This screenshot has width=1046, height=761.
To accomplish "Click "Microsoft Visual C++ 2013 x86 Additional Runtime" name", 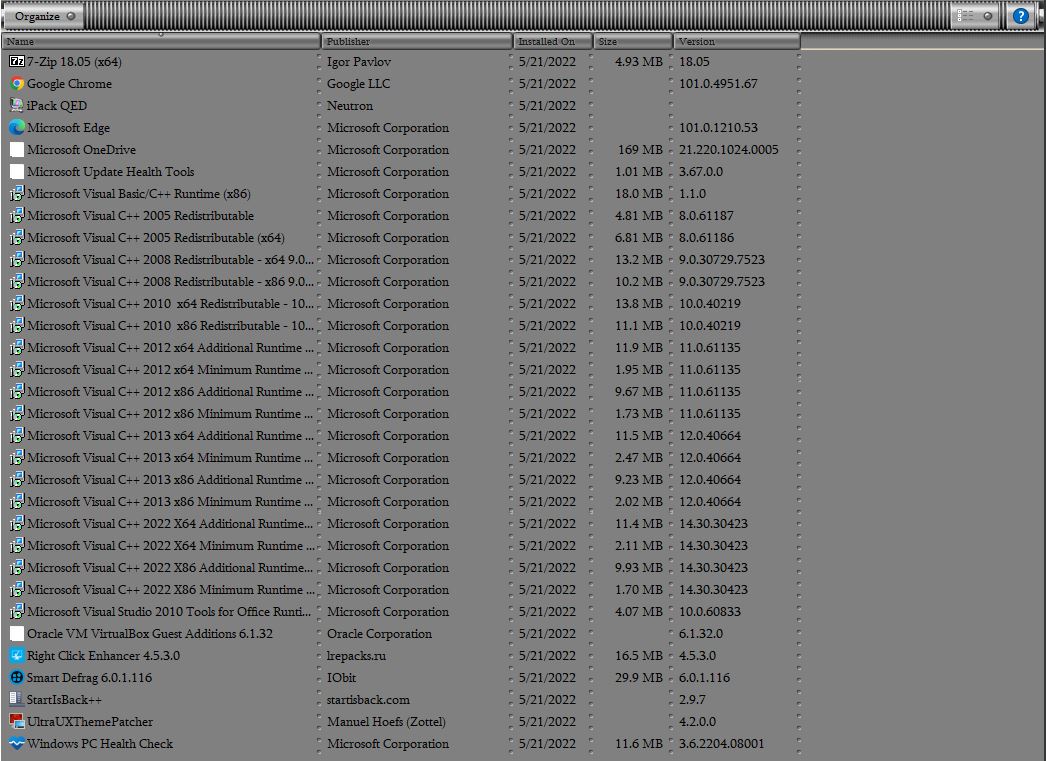I will coord(170,480).
